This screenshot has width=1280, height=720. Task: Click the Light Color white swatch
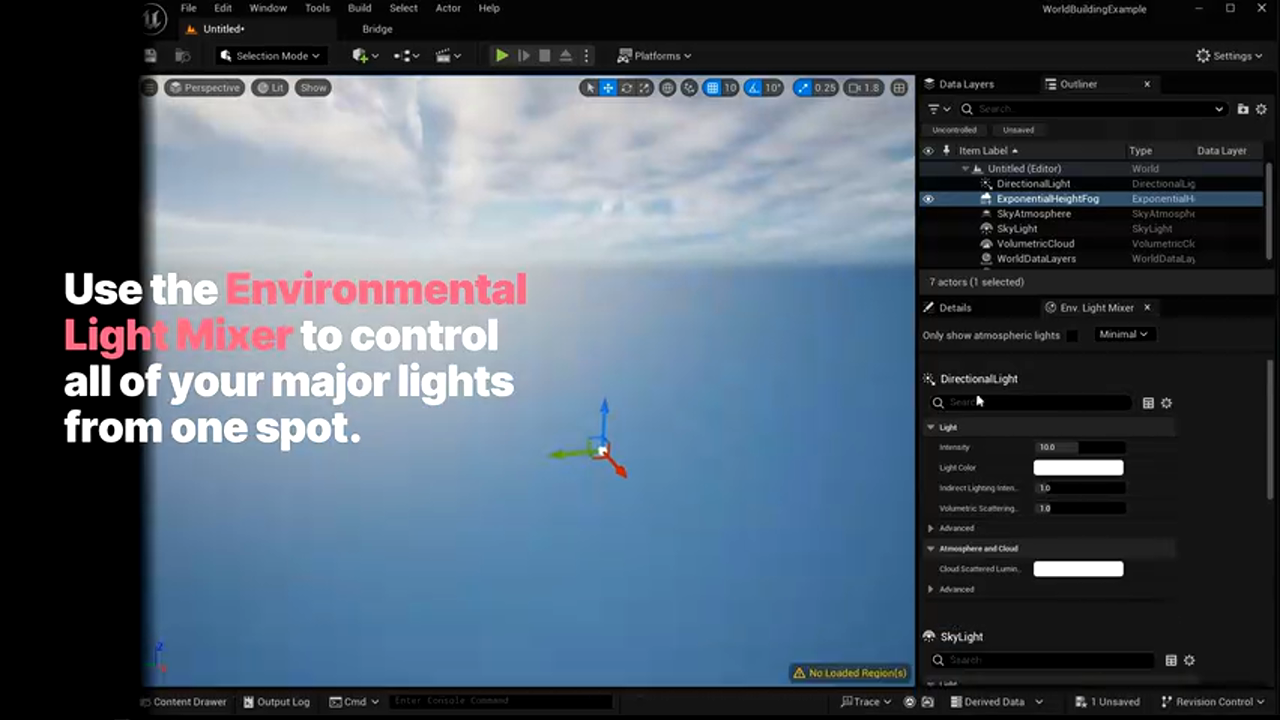tap(1078, 468)
